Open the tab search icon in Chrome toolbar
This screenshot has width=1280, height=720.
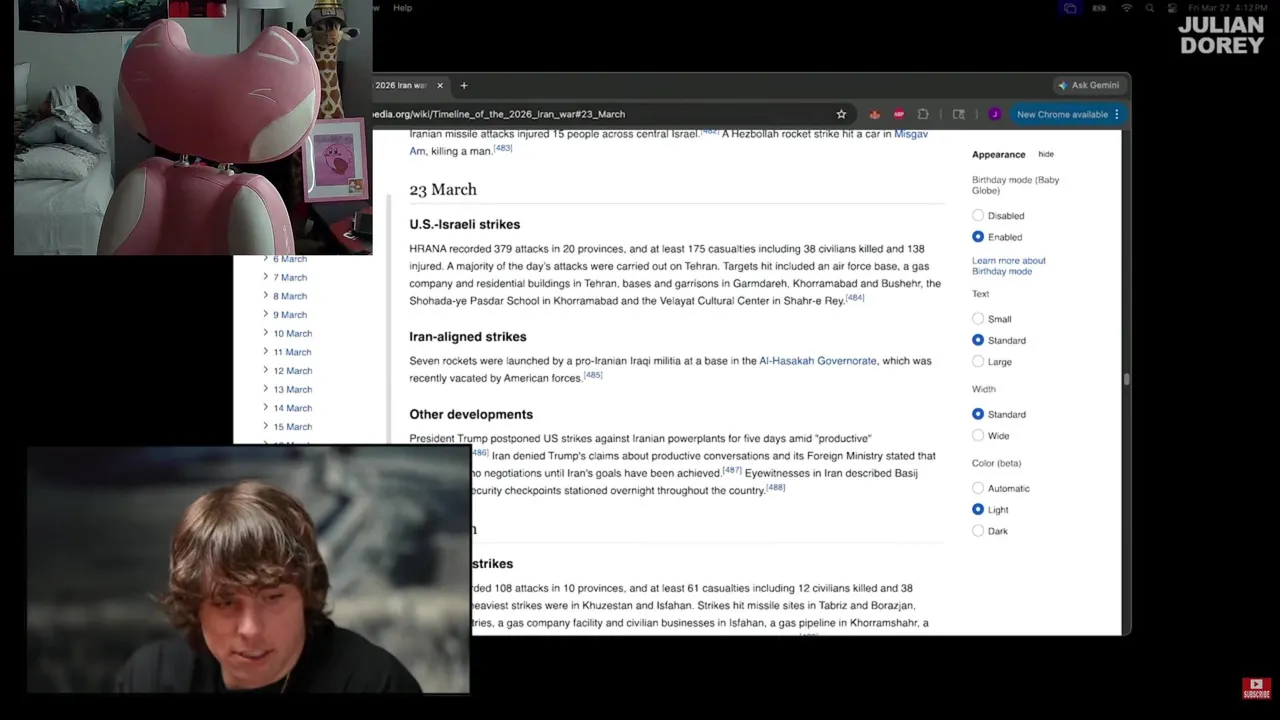(958, 114)
